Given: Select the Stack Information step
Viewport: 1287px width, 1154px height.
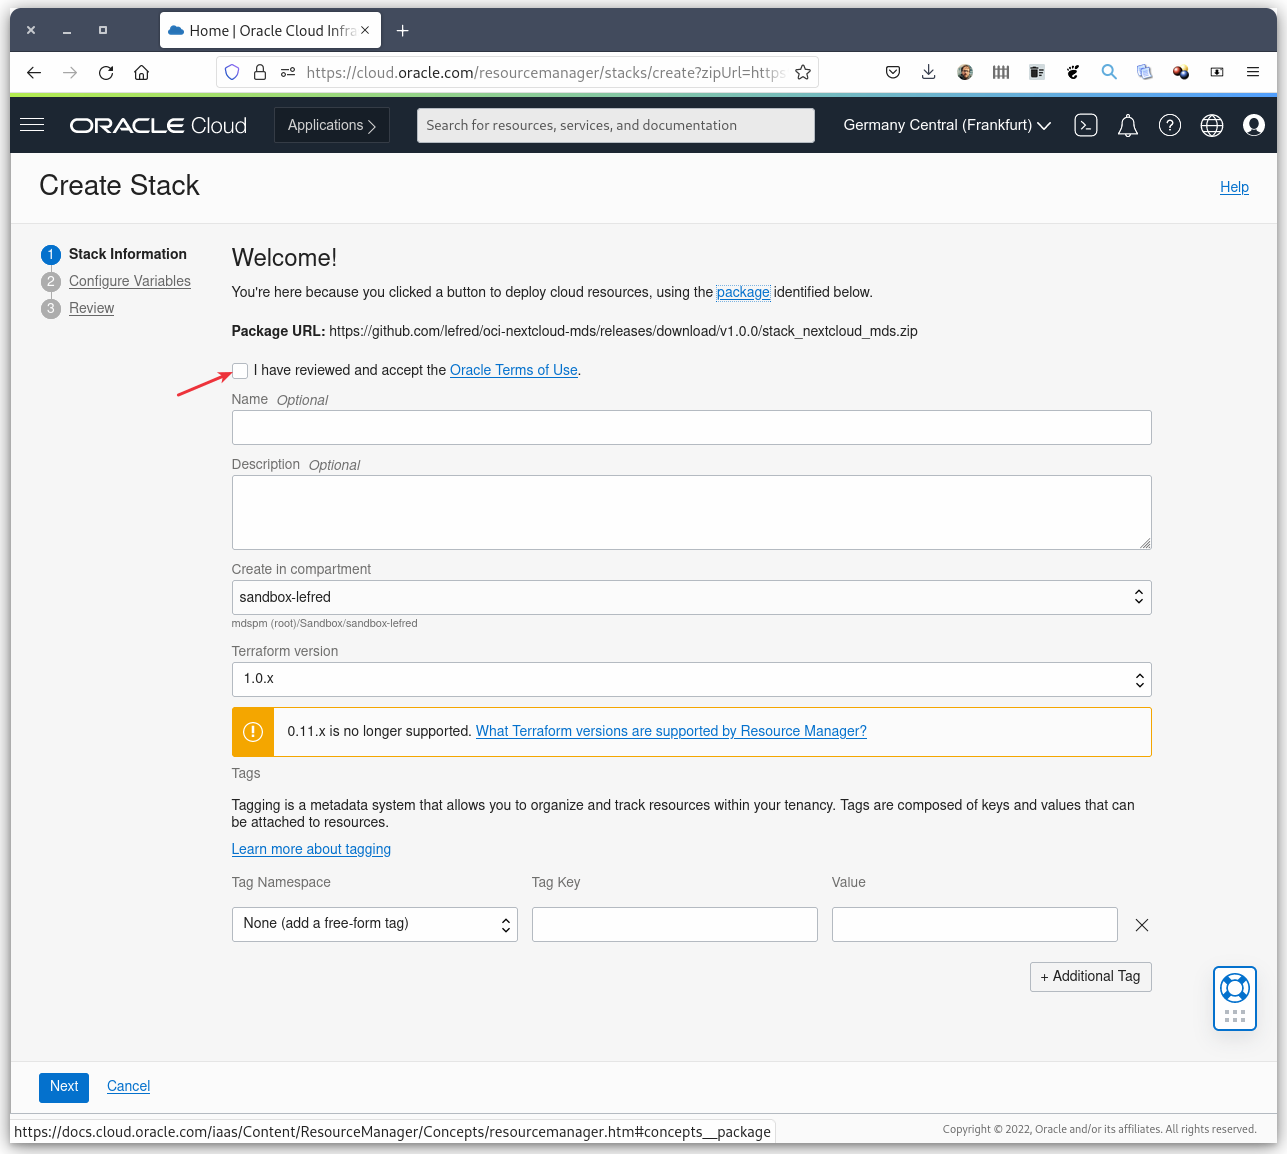Looking at the screenshot, I should pos(128,254).
